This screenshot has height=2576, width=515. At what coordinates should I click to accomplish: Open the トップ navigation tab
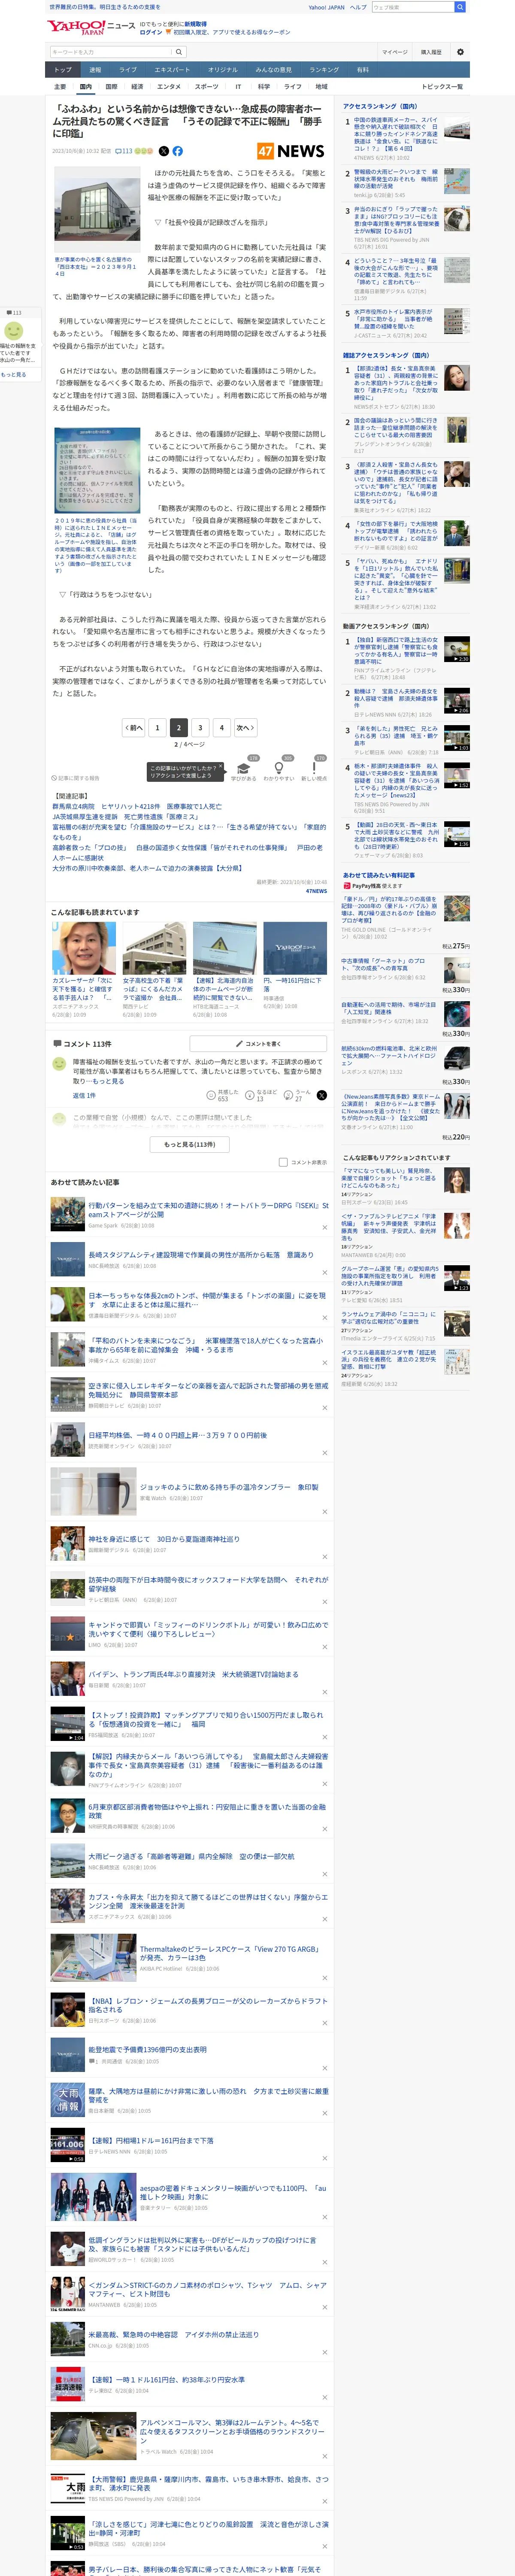tap(62, 70)
